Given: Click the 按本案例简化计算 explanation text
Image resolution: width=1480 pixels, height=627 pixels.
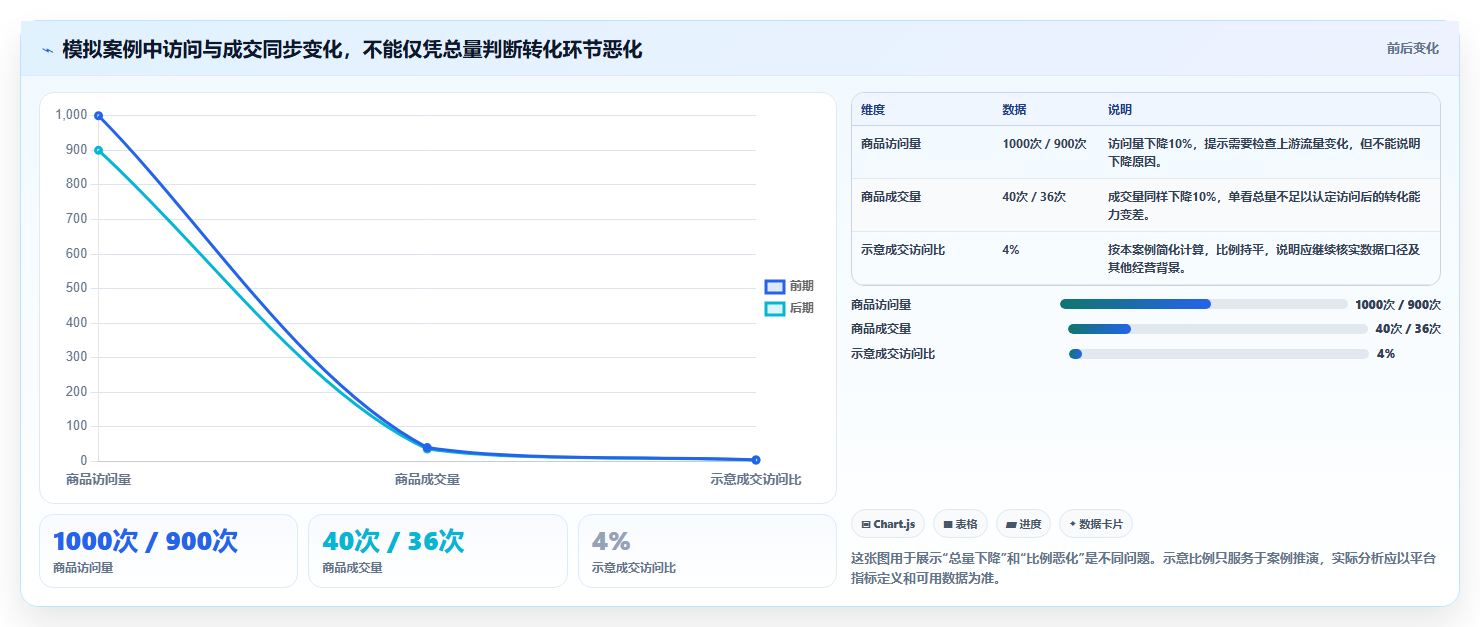Looking at the screenshot, I should (x=1264, y=258).
